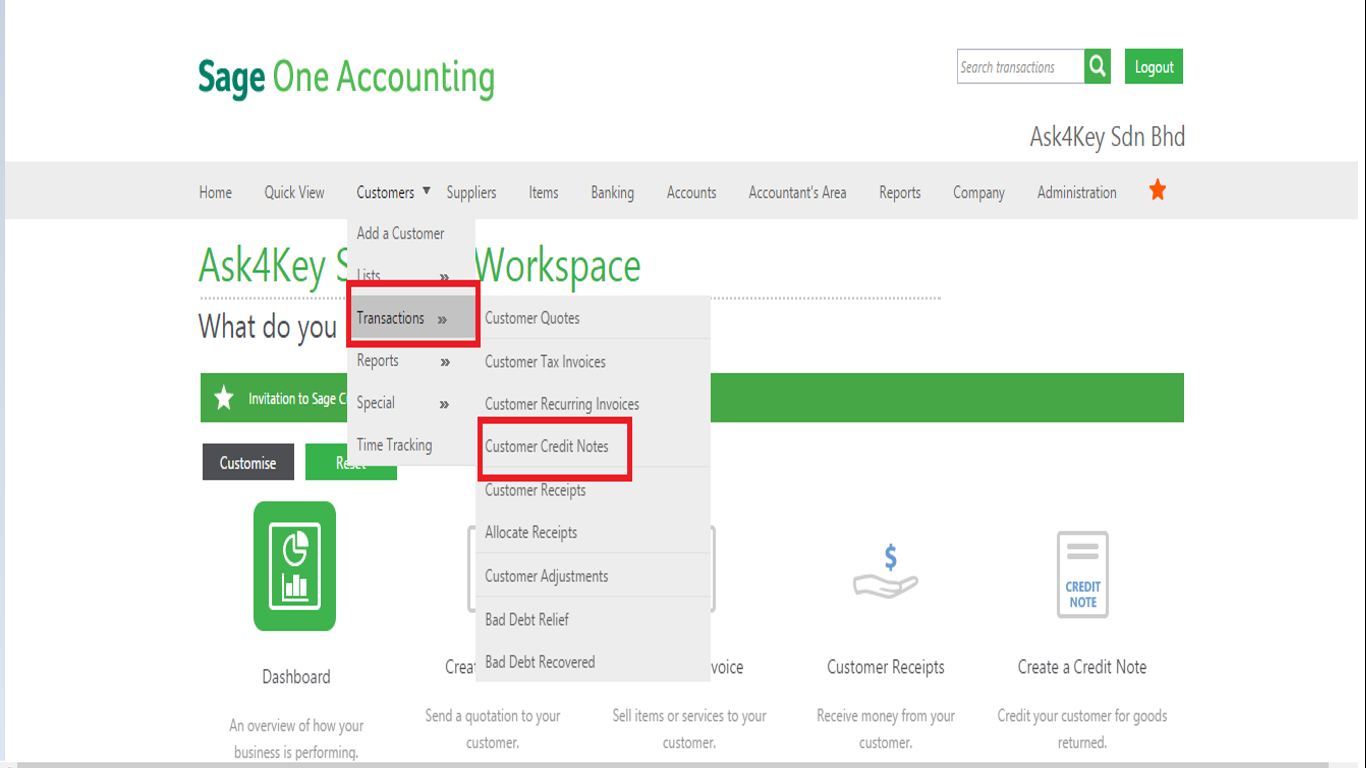This screenshot has width=1366, height=768.
Task: Expand the Transactions submenu
Action: pyautogui.click(x=413, y=318)
